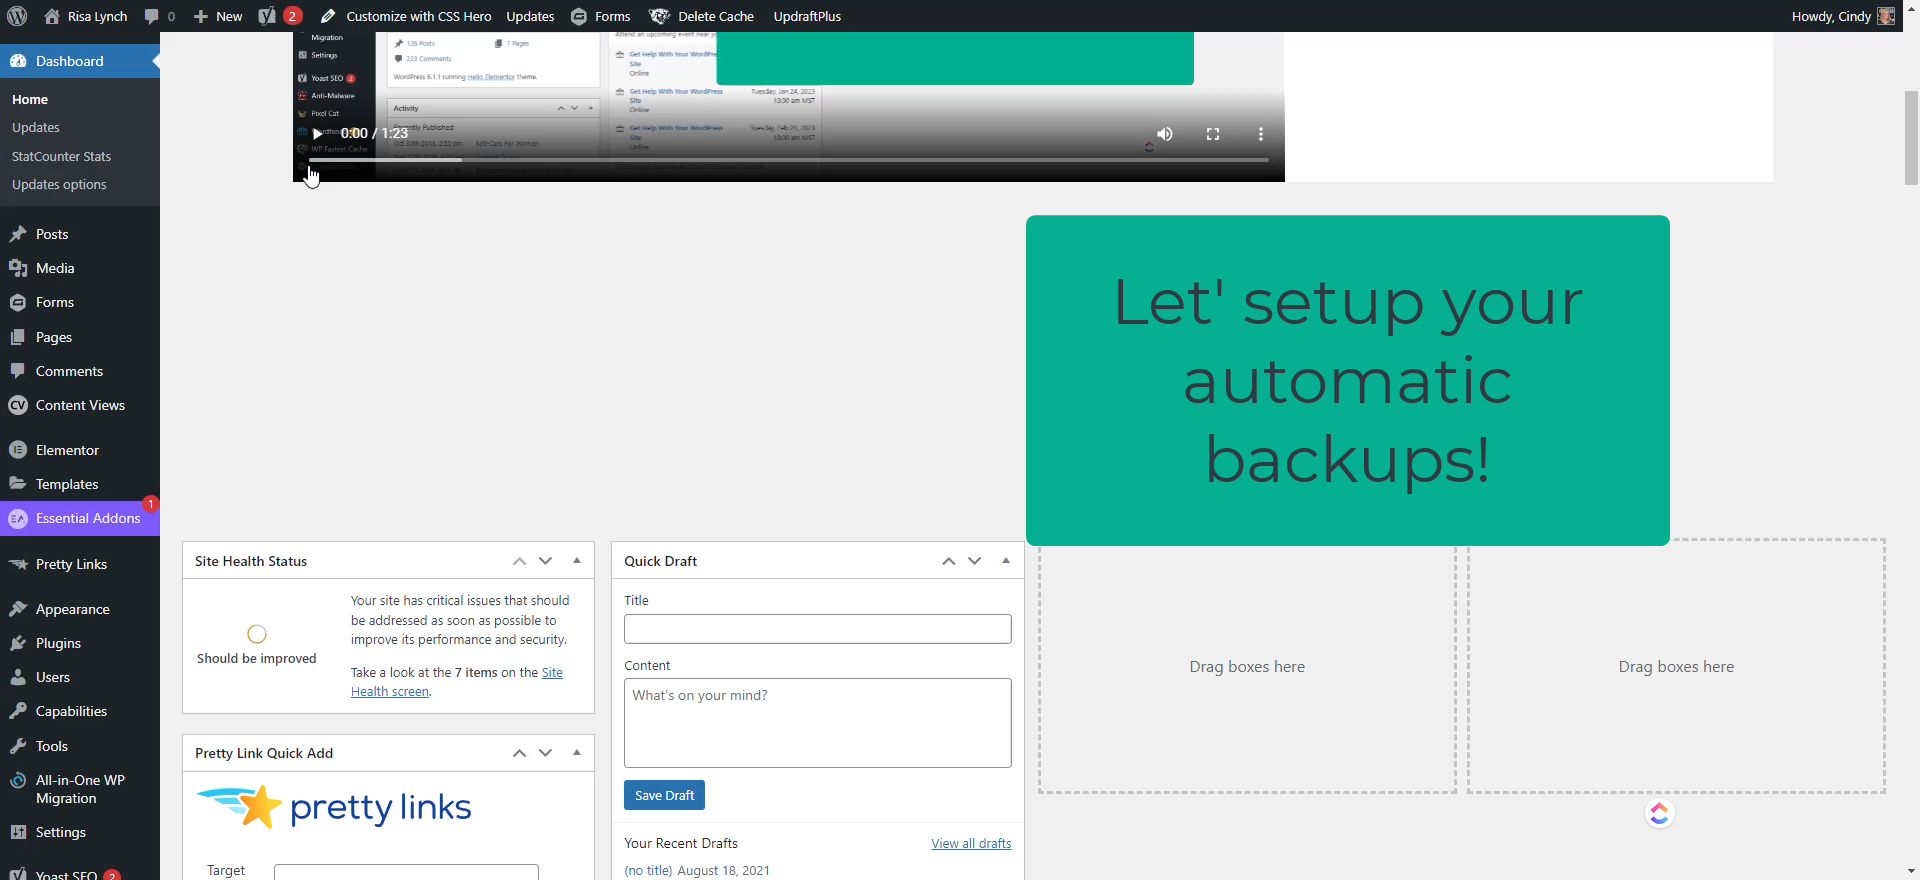Click Delete Cache in admin bar
Image resolution: width=1920 pixels, height=880 pixels.
click(701, 16)
